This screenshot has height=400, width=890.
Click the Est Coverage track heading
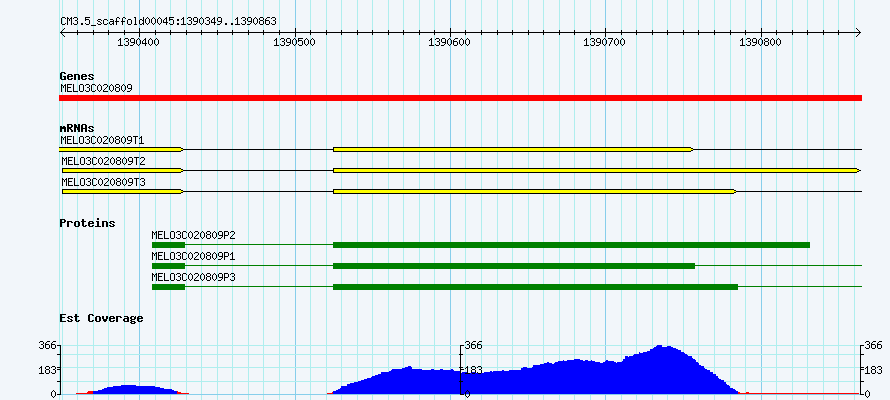tap(102, 318)
